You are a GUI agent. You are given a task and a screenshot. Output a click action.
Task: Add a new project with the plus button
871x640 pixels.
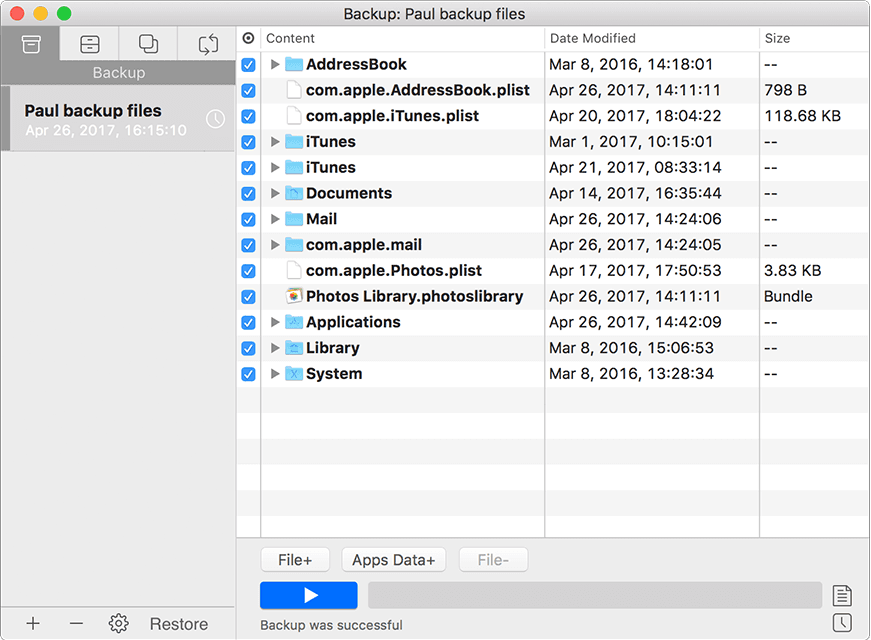pos(33,623)
